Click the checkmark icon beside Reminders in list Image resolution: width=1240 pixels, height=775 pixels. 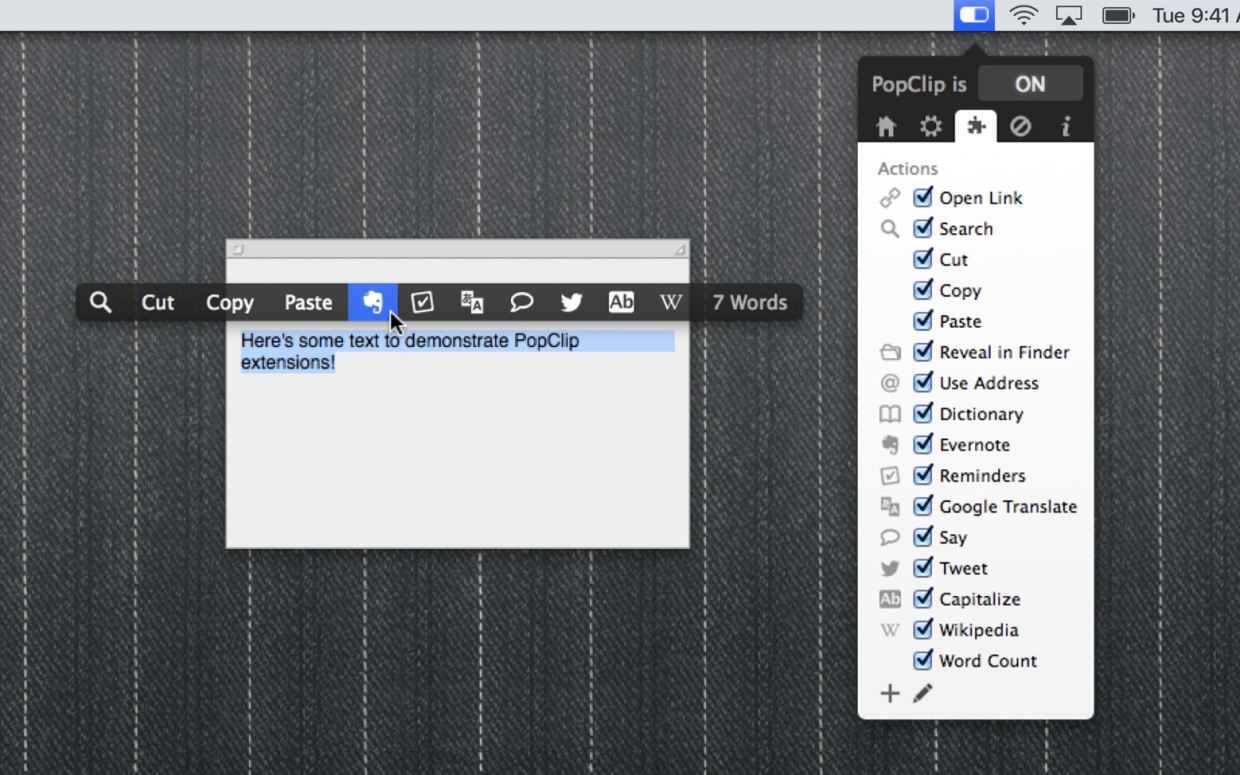890,476
